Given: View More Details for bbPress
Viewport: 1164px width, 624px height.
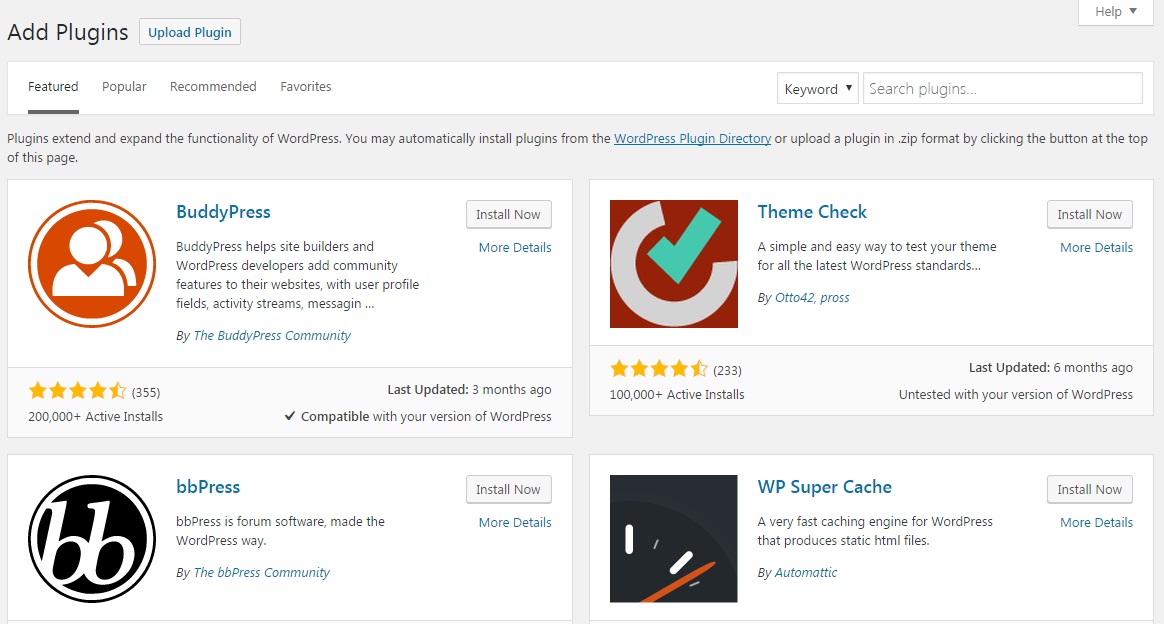Looking at the screenshot, I should tap(515, 522).
